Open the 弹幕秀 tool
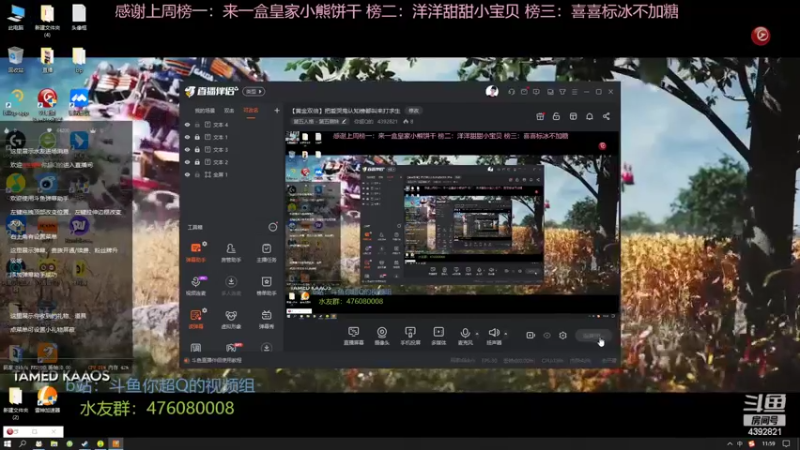 click(x=266, y=319)
